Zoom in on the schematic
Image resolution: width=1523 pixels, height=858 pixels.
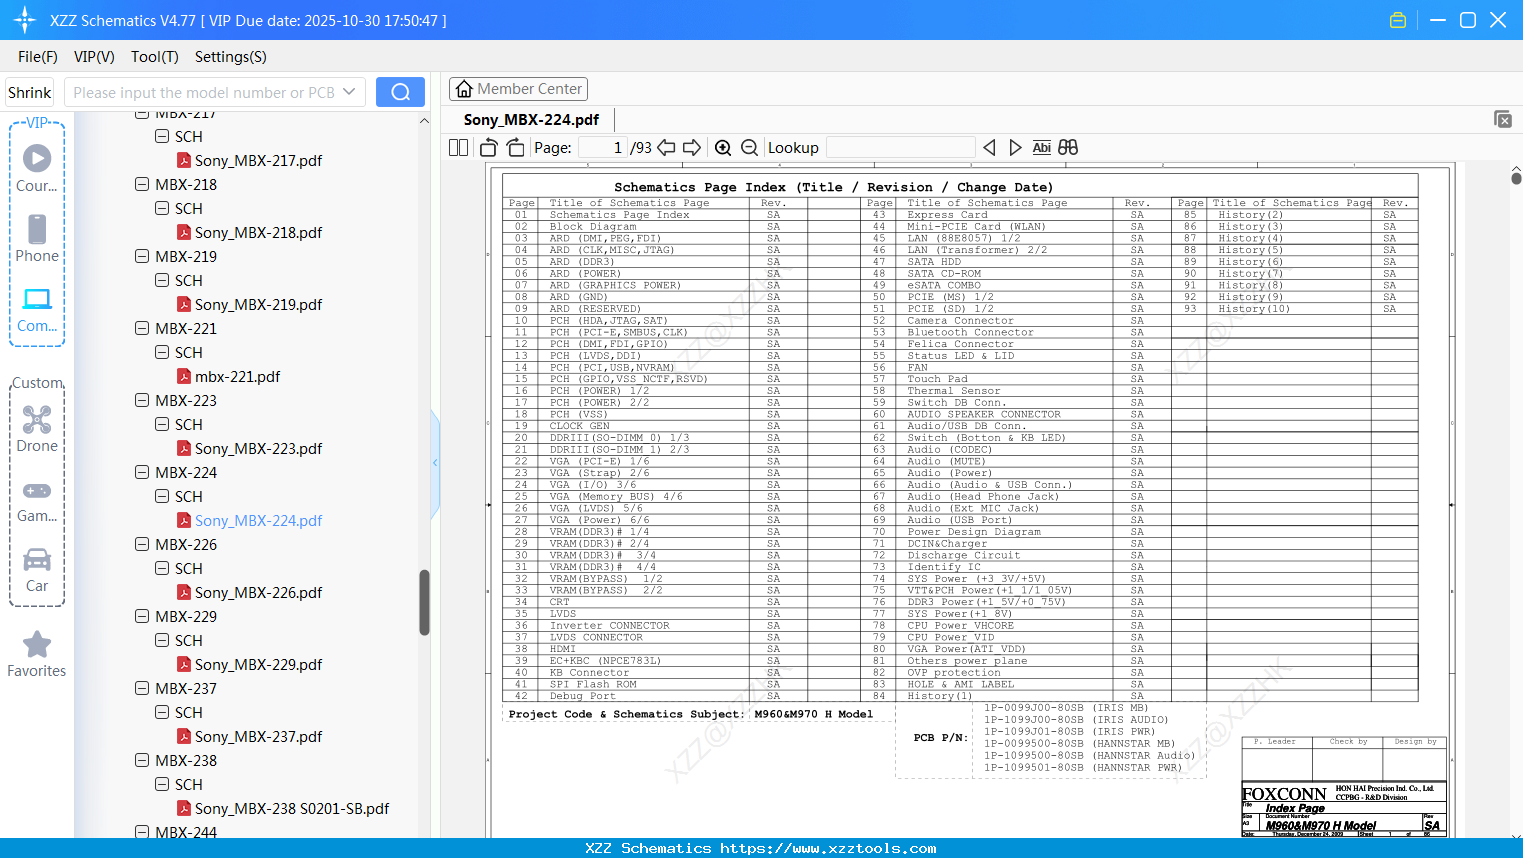[723, 148]
